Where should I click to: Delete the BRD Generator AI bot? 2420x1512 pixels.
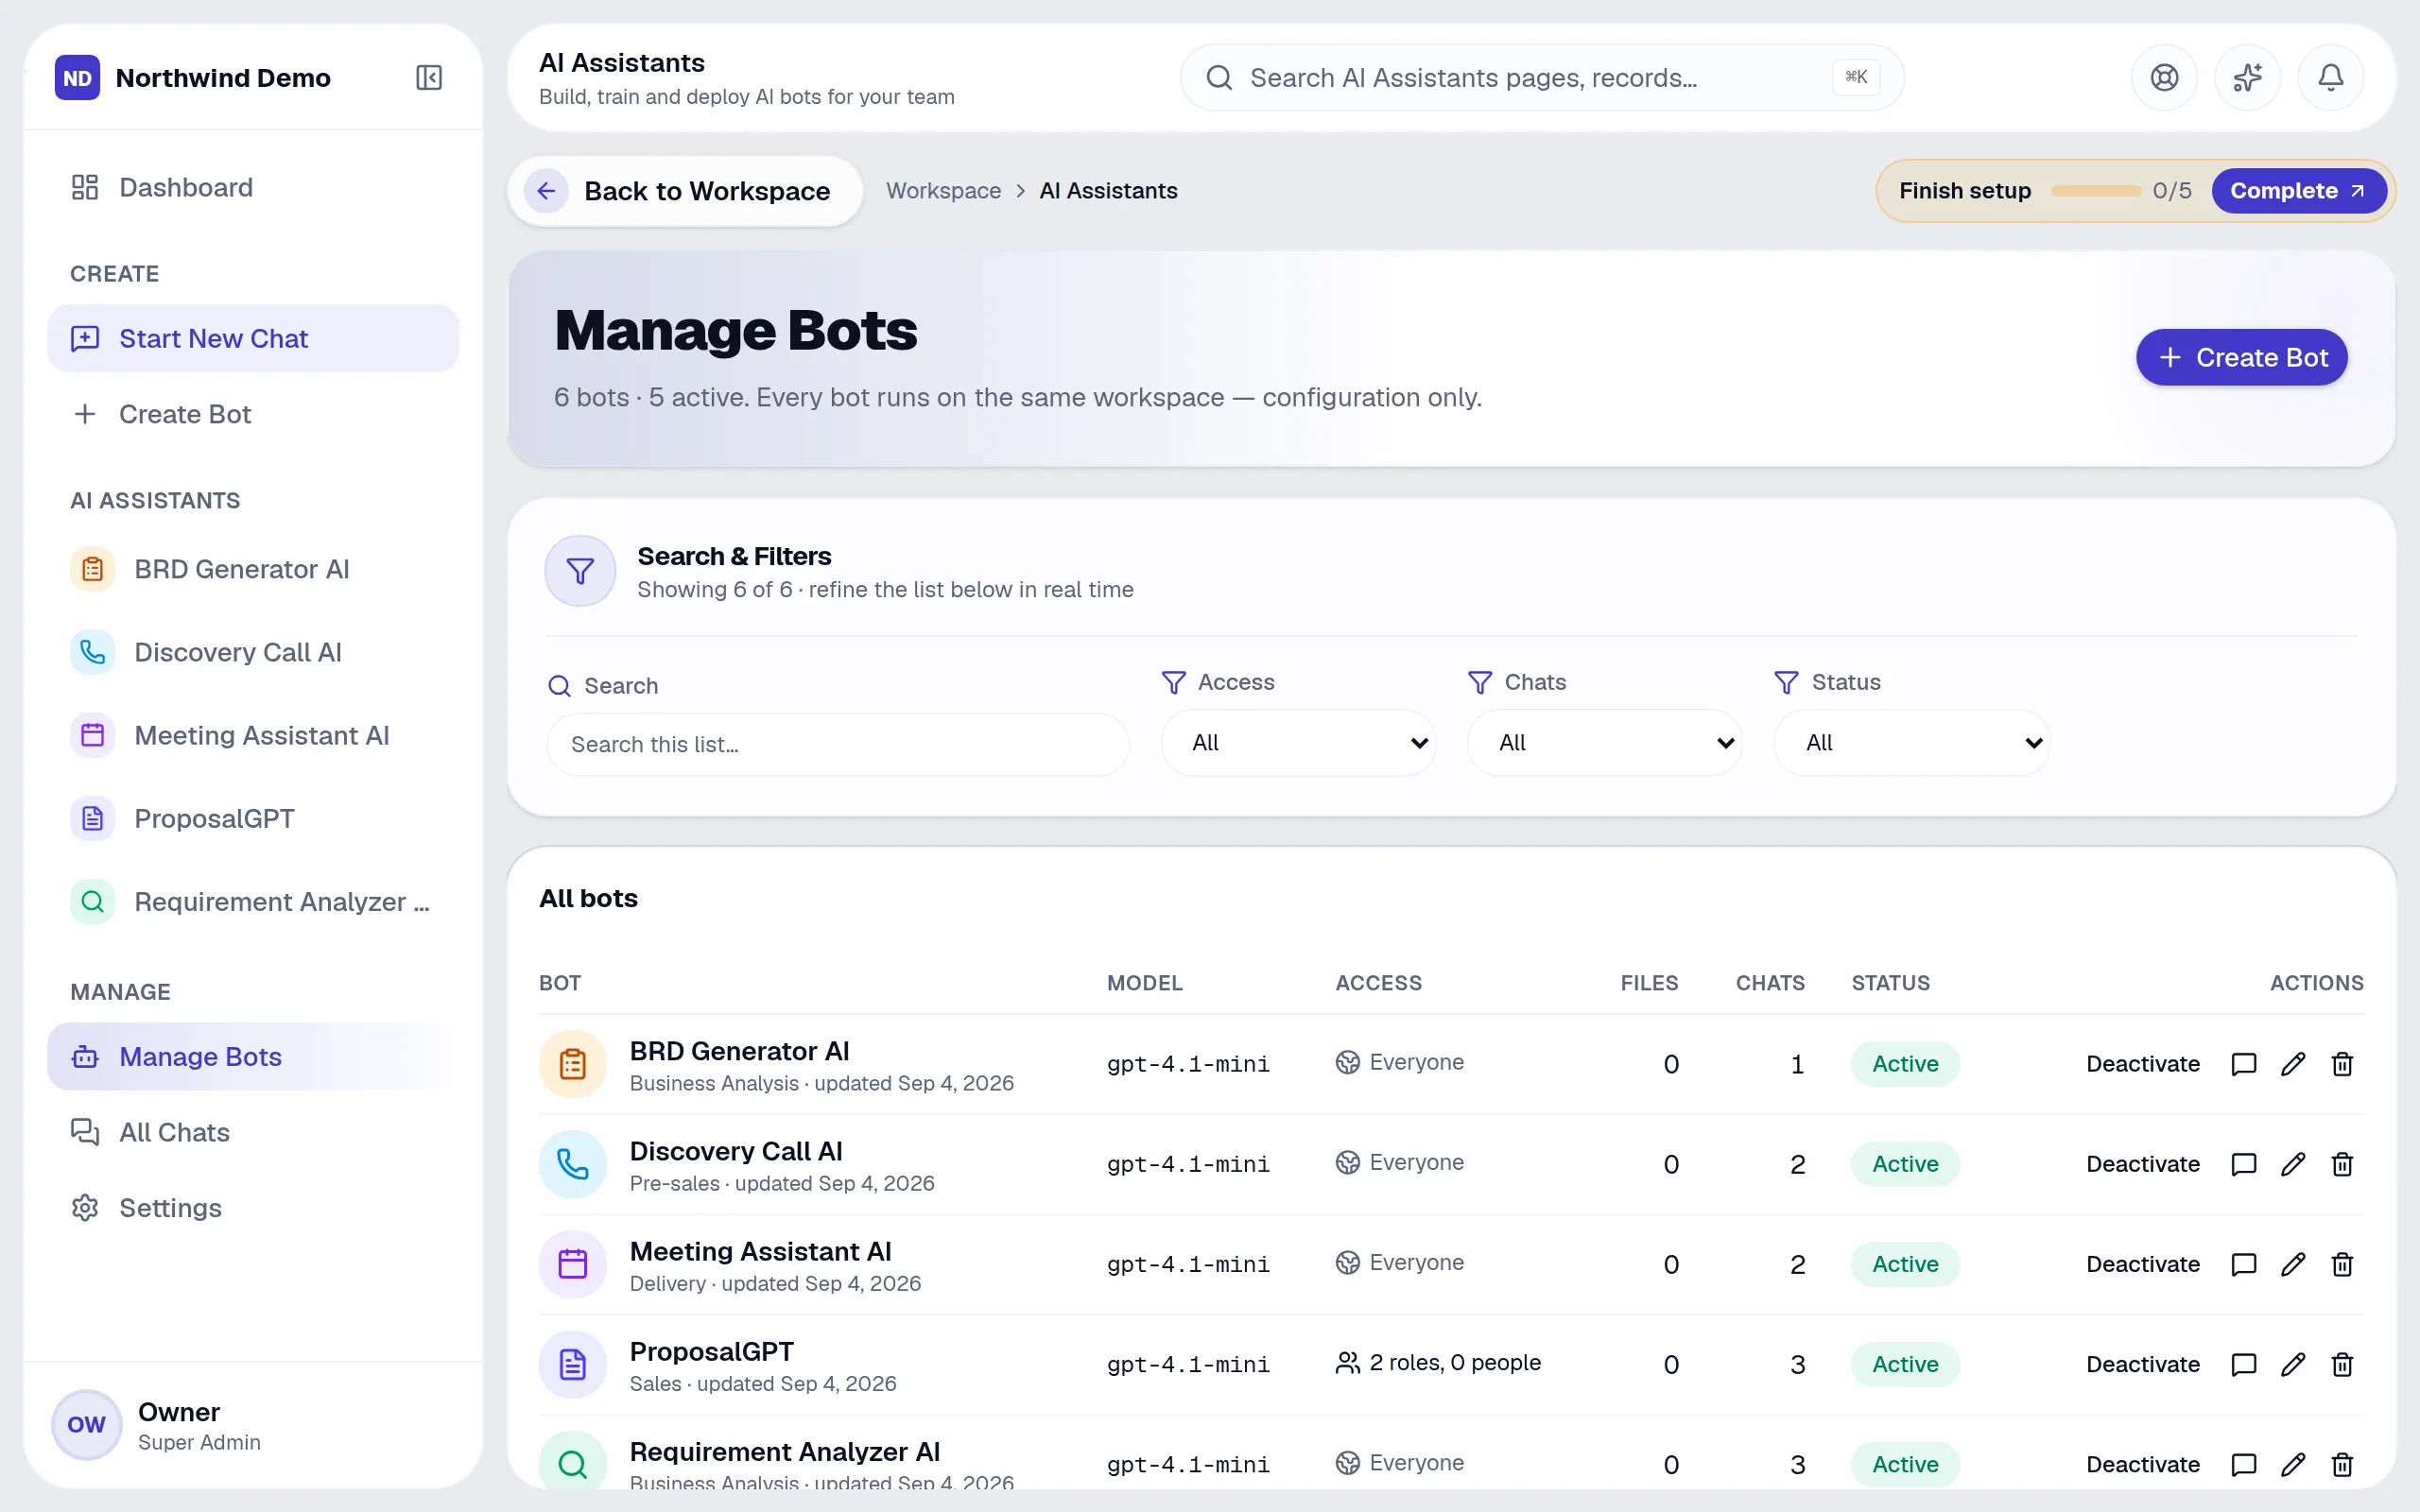coord(2341,1064)
